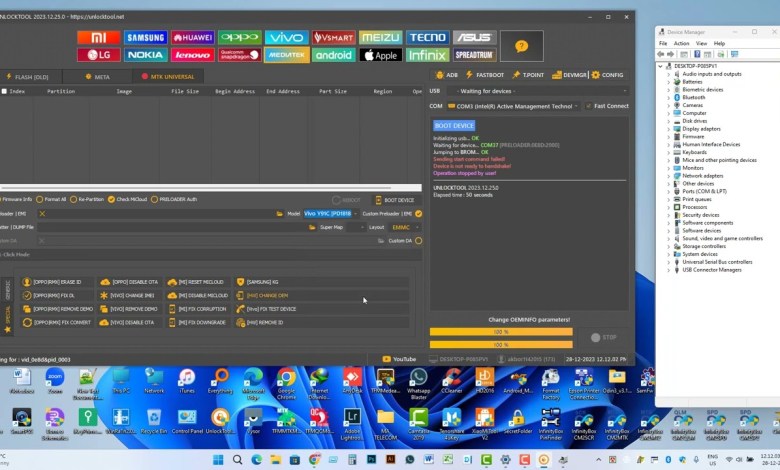Select the SPECIAL vertical side tab
Image resolution: width=780 pixels, height=470 pixels.
click(x=7, y=318)
